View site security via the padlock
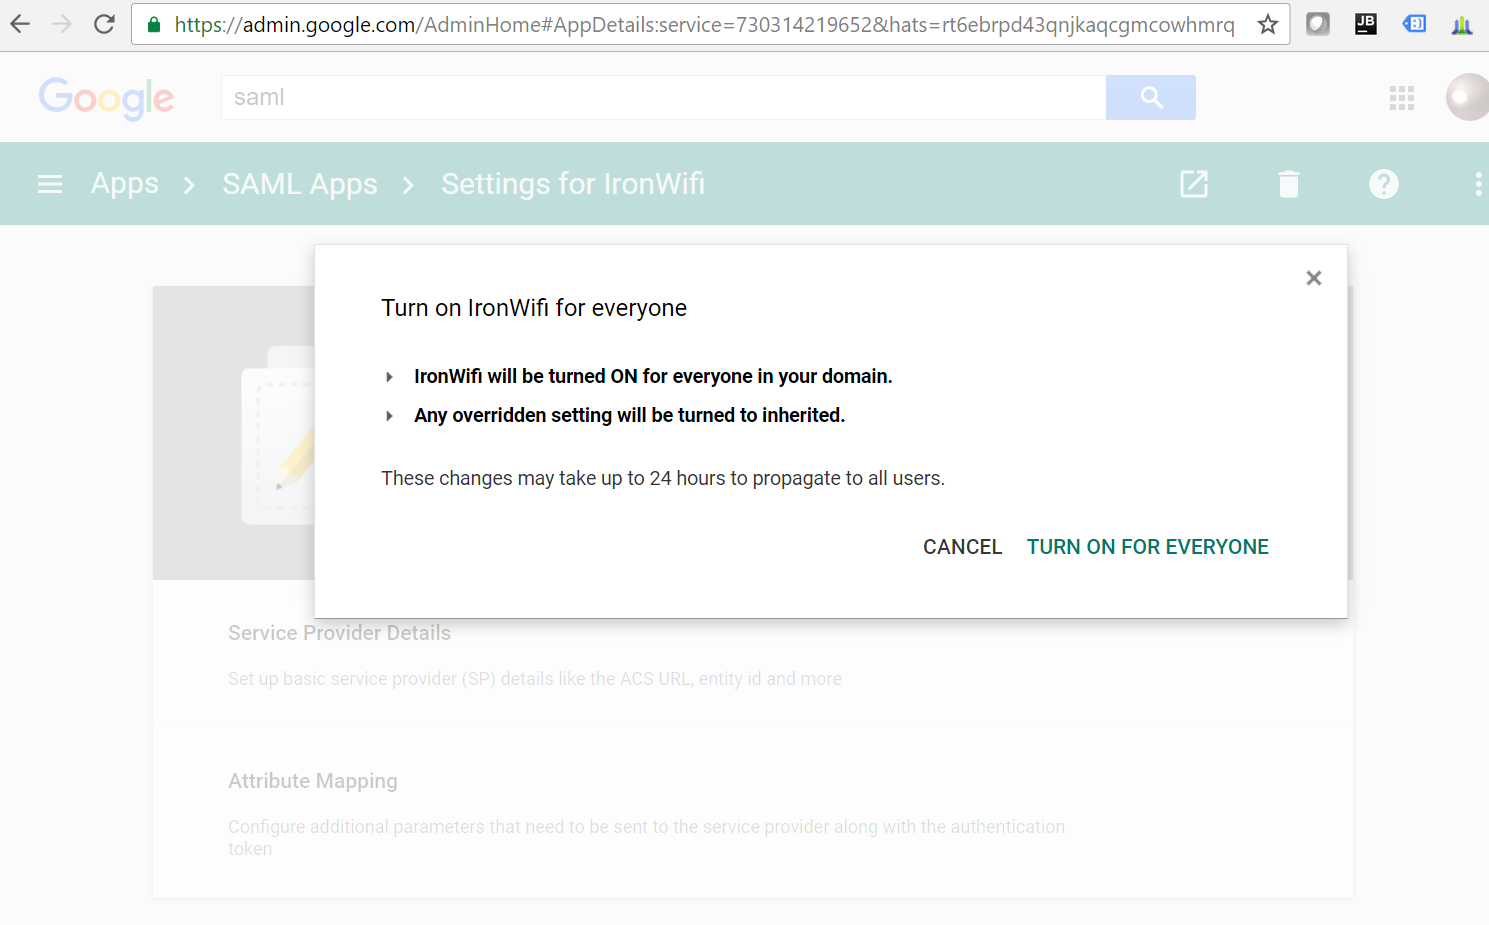Screen dimensions: 1489x925 coord(153,23)
